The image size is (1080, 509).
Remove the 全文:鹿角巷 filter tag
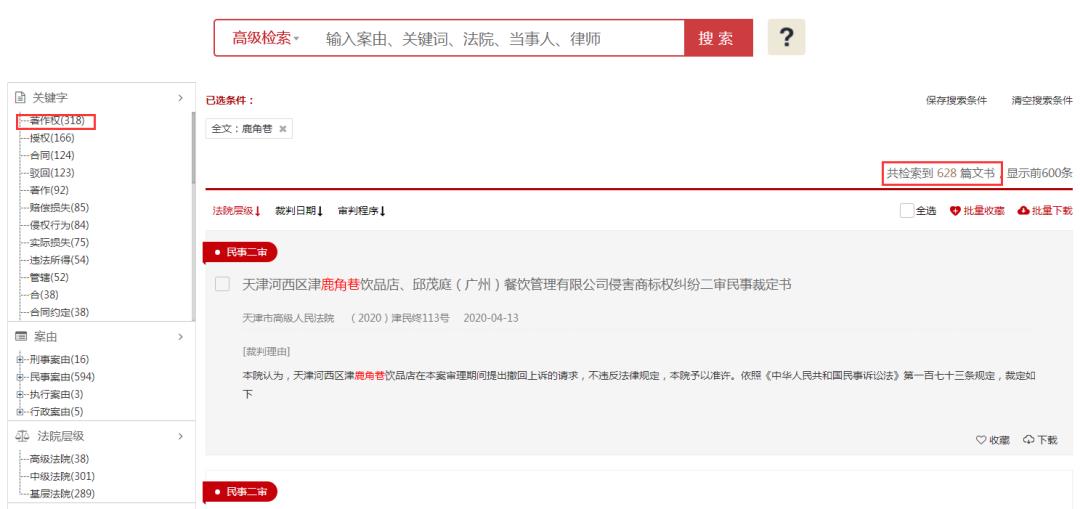[x=256, y=130]
